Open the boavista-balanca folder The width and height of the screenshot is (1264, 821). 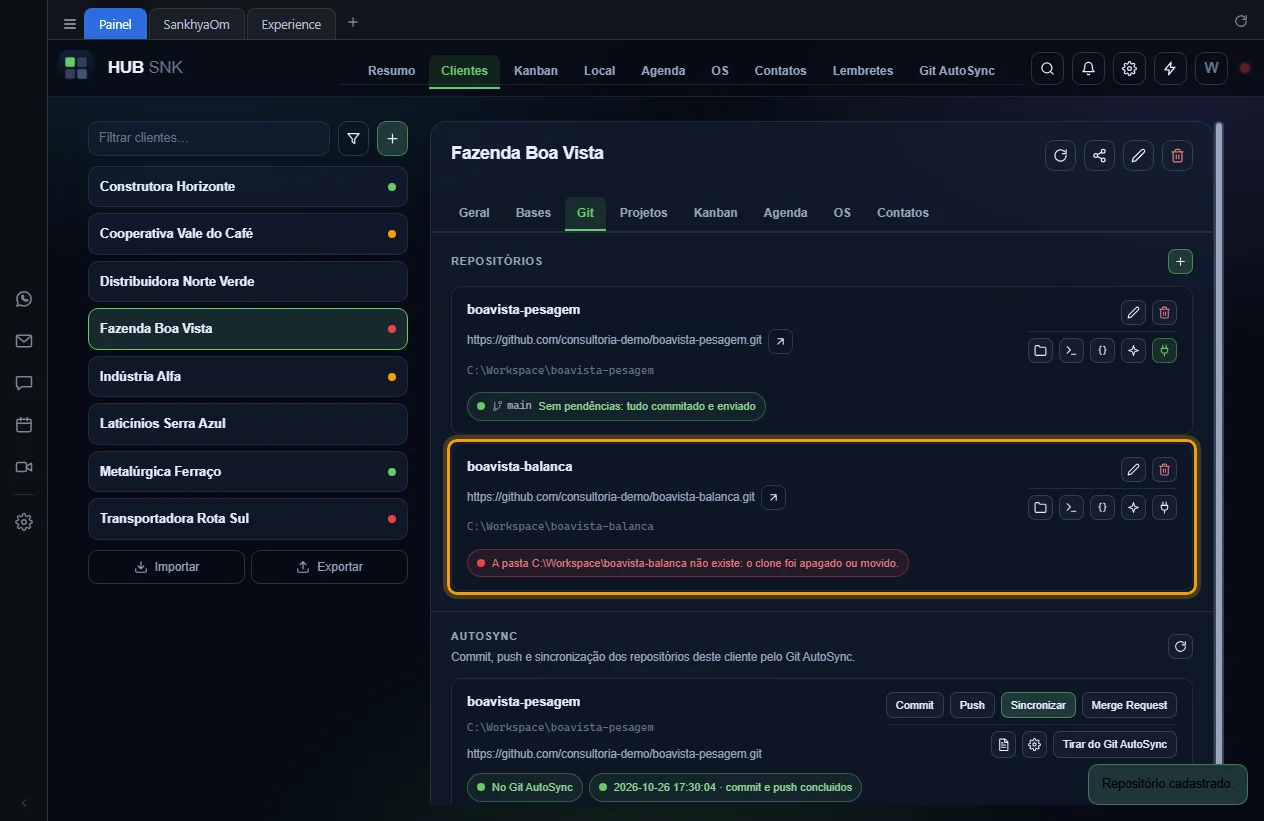[1041, 508]
